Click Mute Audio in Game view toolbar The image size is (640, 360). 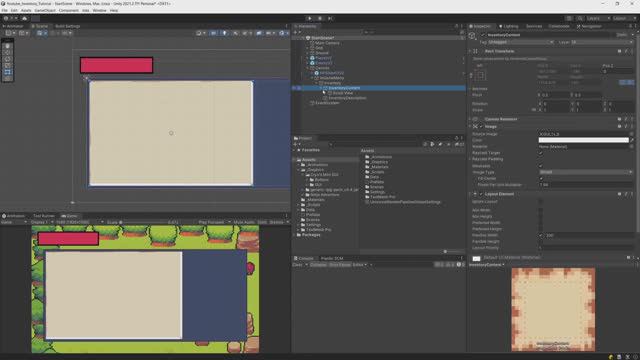[x=244, y=222]
